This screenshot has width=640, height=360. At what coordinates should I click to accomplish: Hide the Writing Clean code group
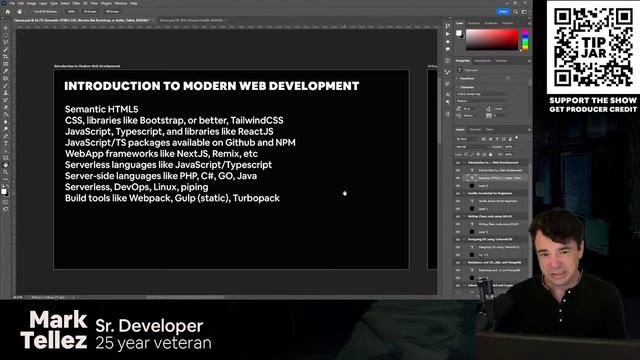tap(458, 216)
